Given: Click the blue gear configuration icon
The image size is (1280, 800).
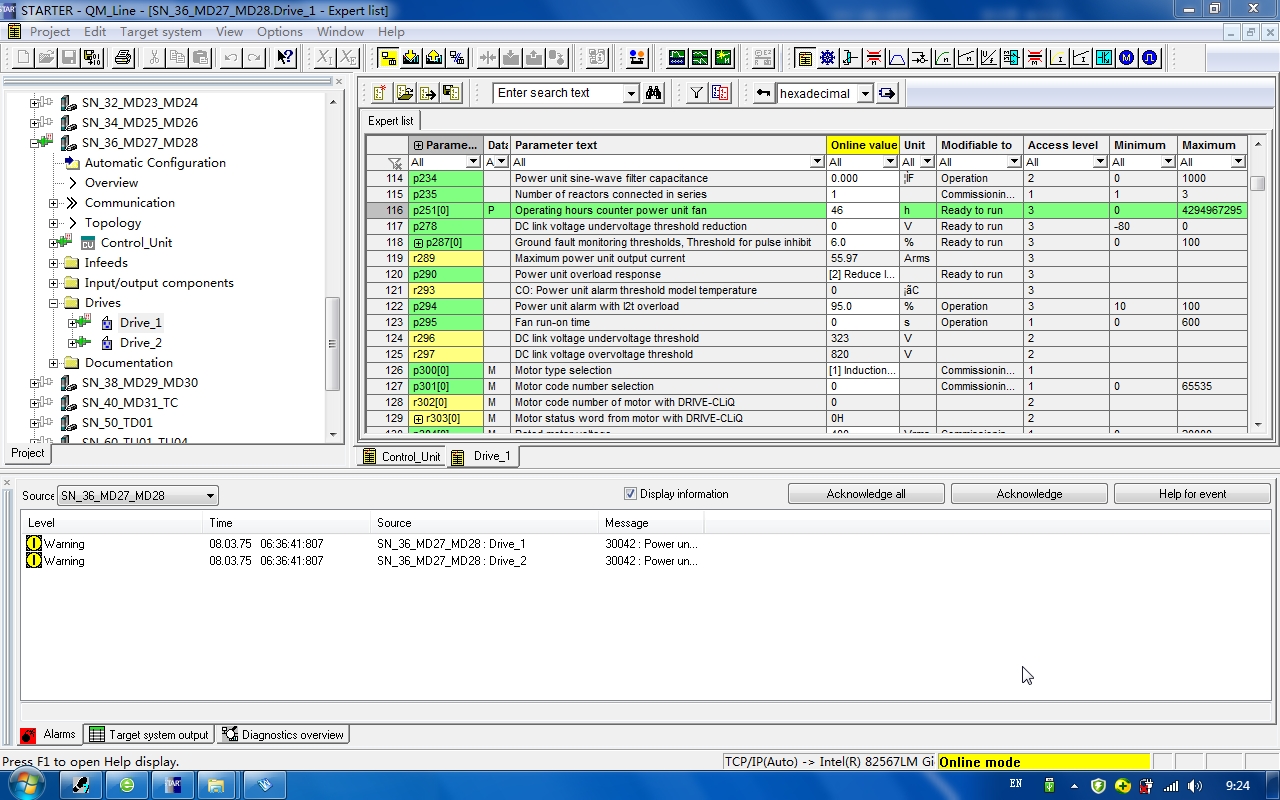Looking at the screenshot, I should point(828,58).
